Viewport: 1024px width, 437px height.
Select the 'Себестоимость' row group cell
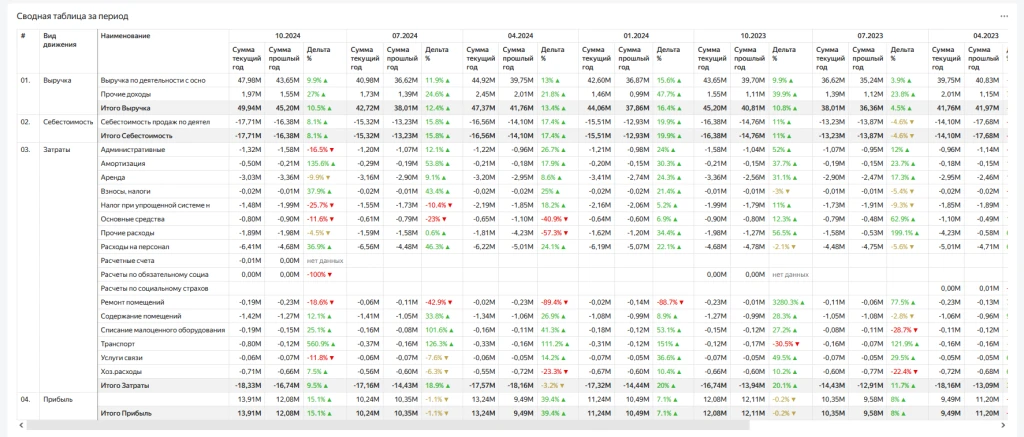[x=68, y=121]
